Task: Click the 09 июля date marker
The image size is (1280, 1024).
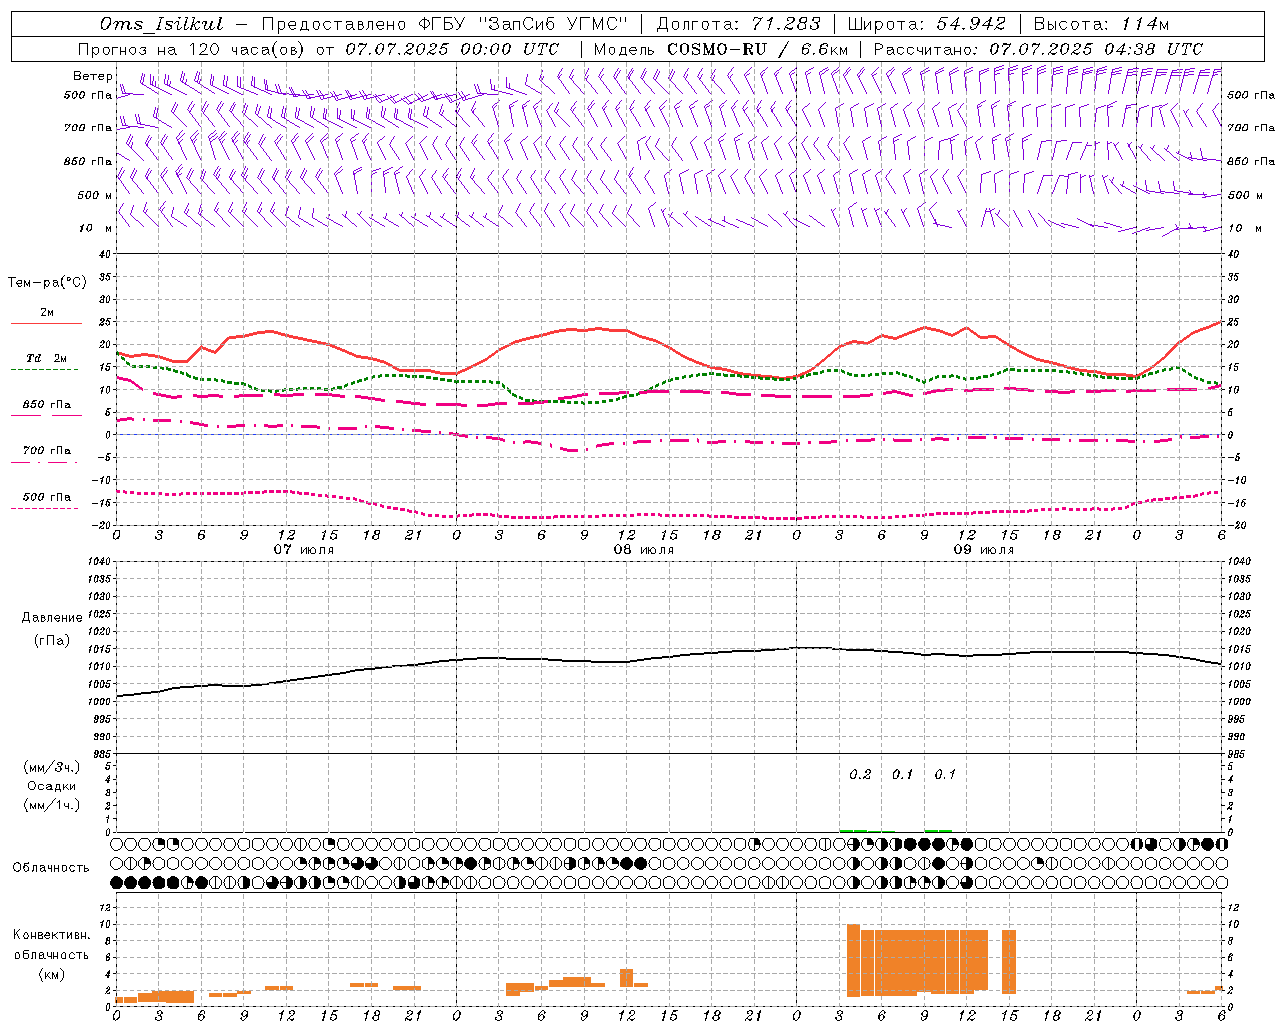Action: tap(983, 550)
